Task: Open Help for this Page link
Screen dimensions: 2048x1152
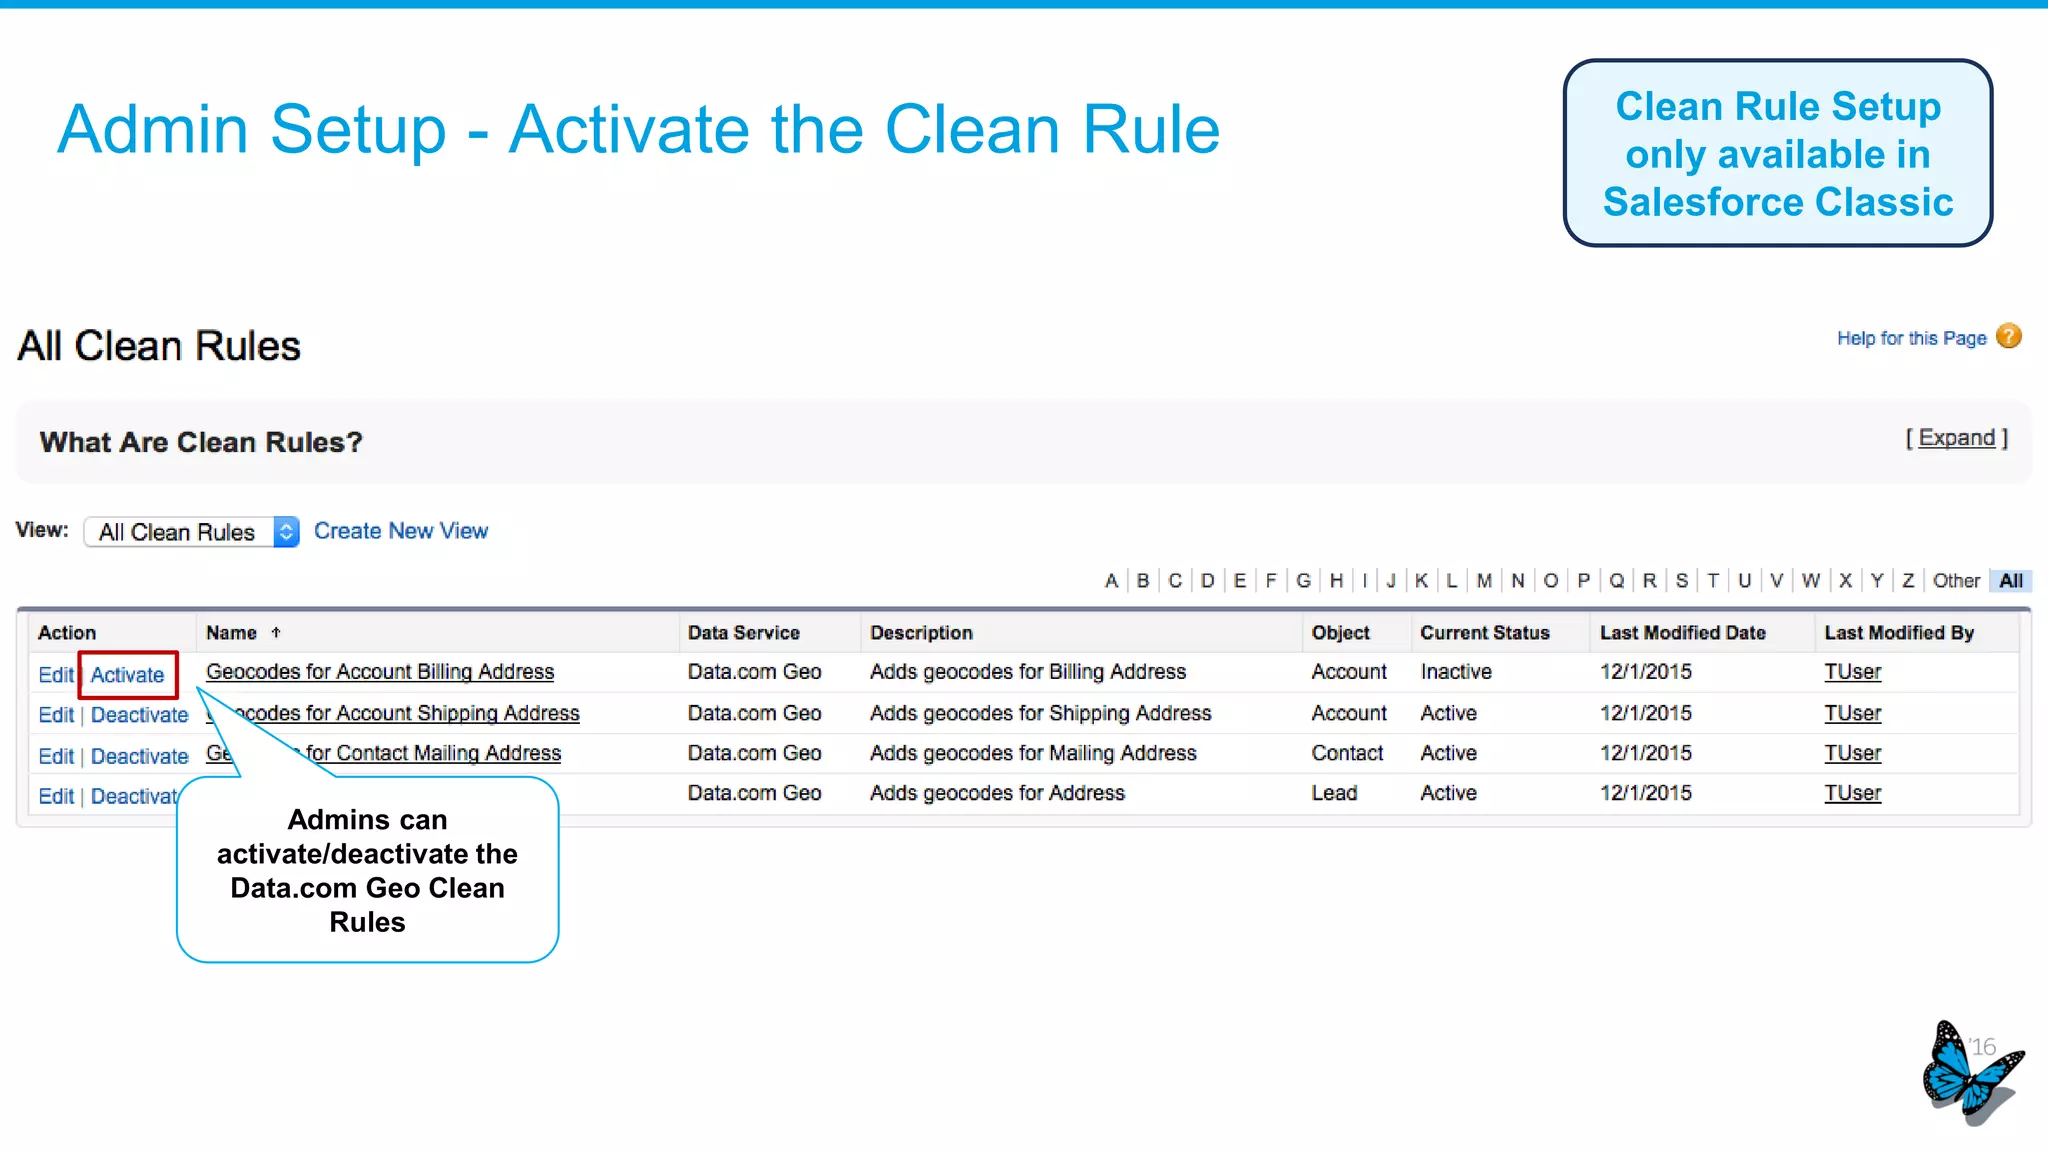Action: pos(1911,338)
